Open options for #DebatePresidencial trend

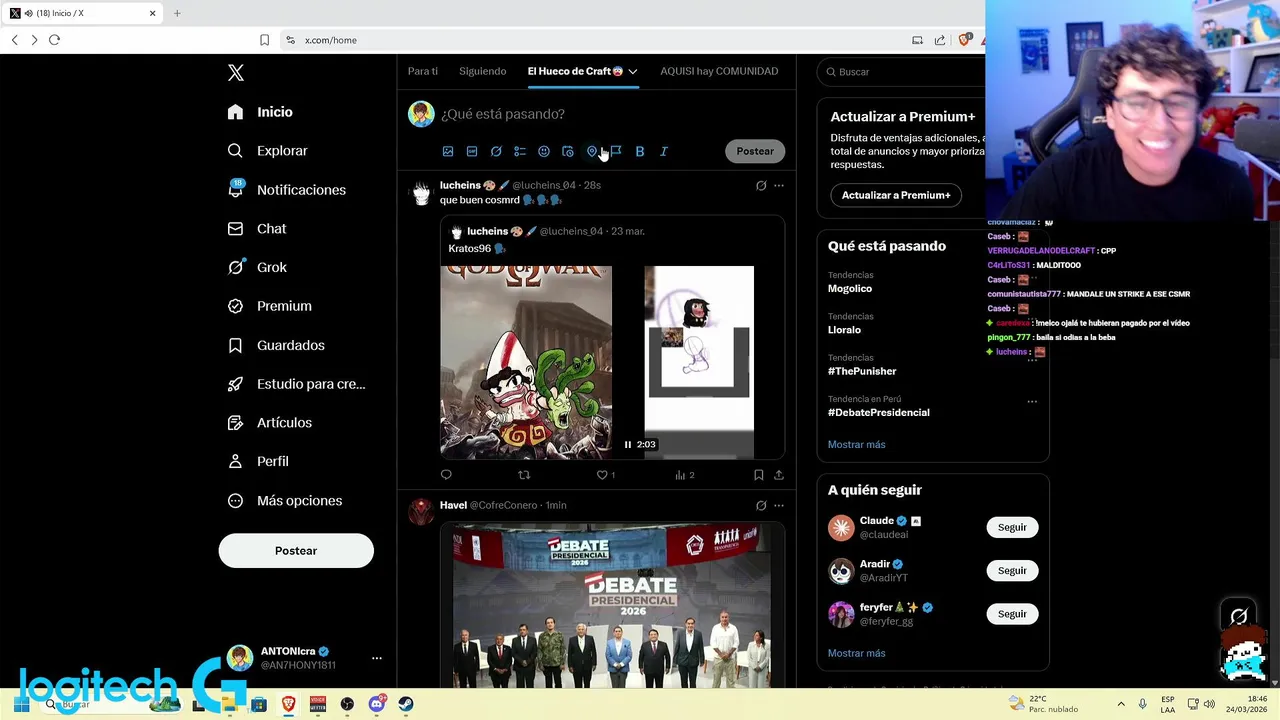point(1032,402)
